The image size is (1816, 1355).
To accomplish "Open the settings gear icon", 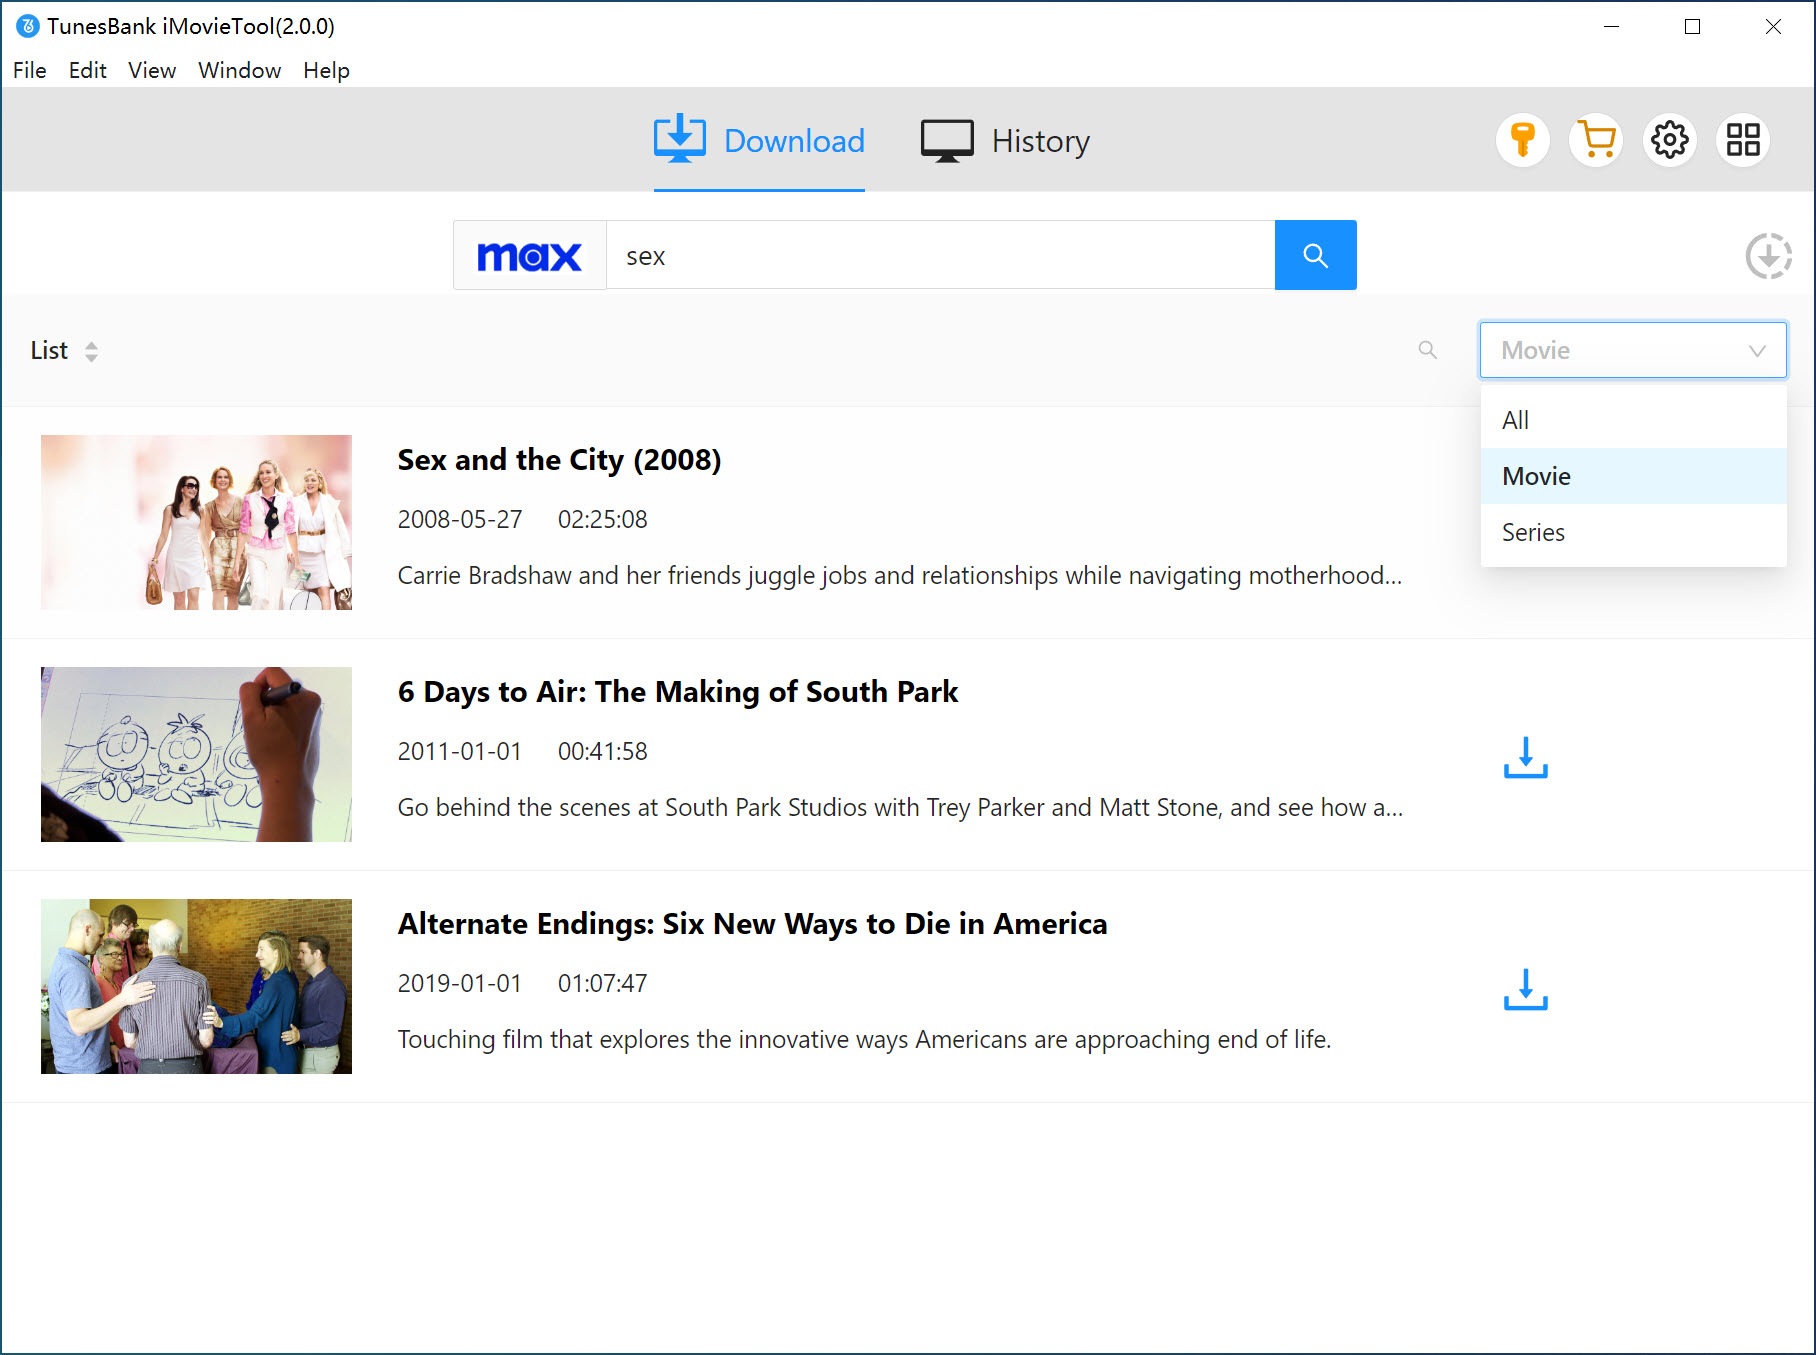I will click(x=1670, y=140).
